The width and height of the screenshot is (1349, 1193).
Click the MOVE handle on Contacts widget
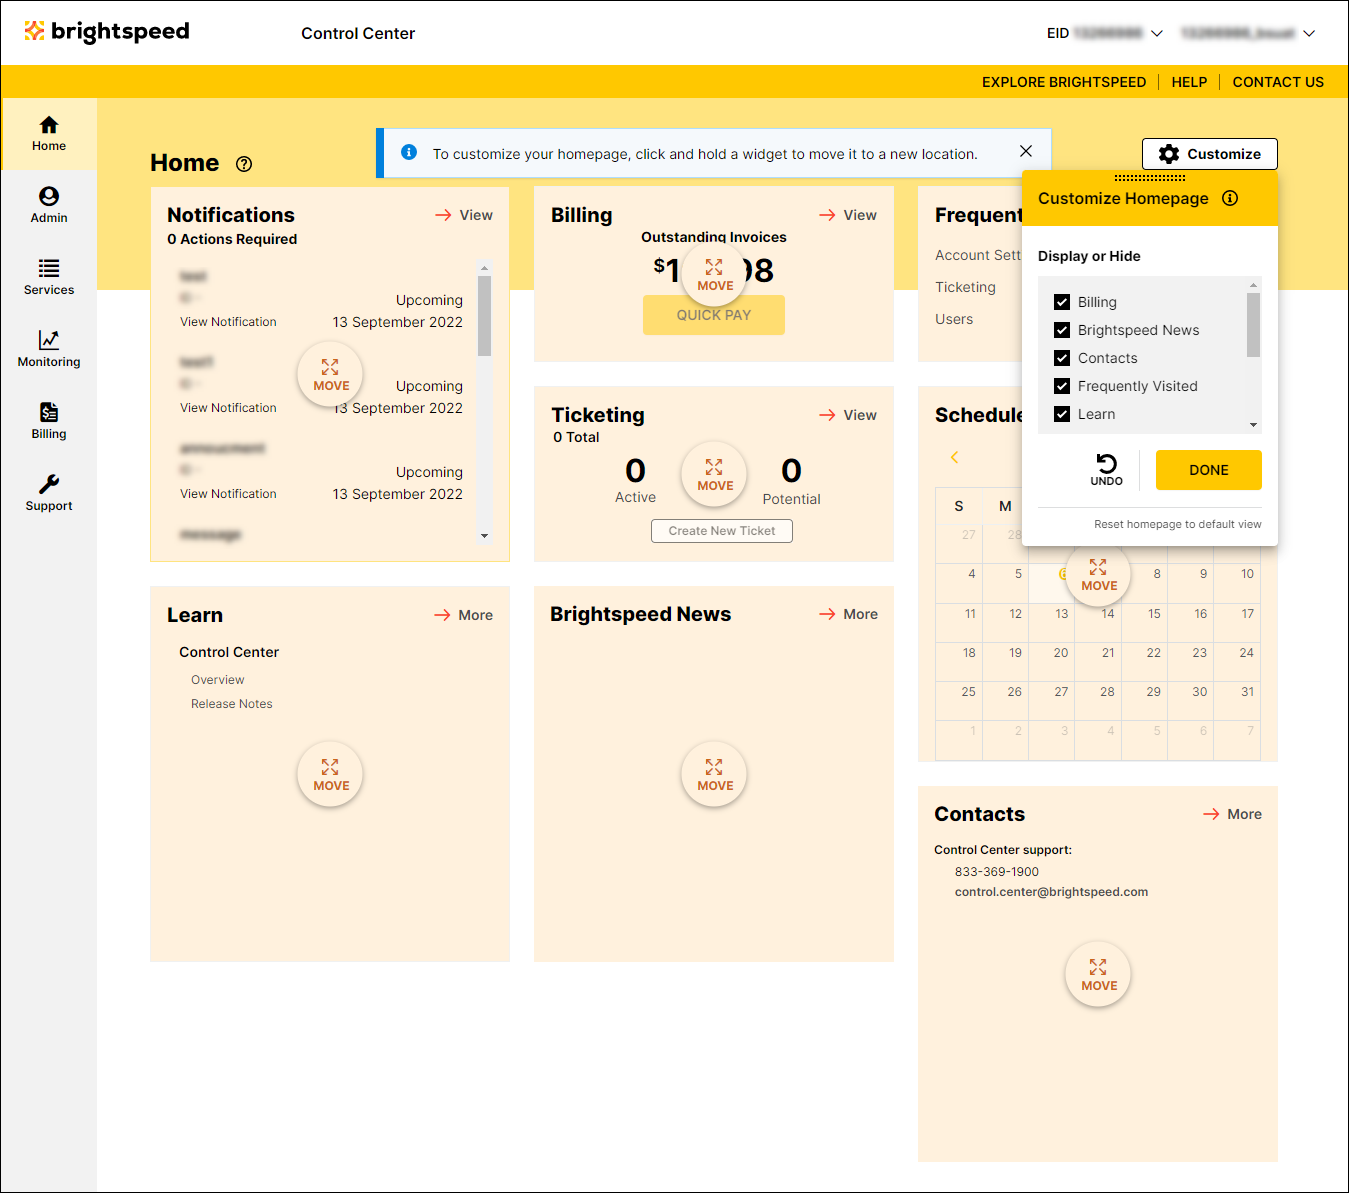click(1098, 974)
